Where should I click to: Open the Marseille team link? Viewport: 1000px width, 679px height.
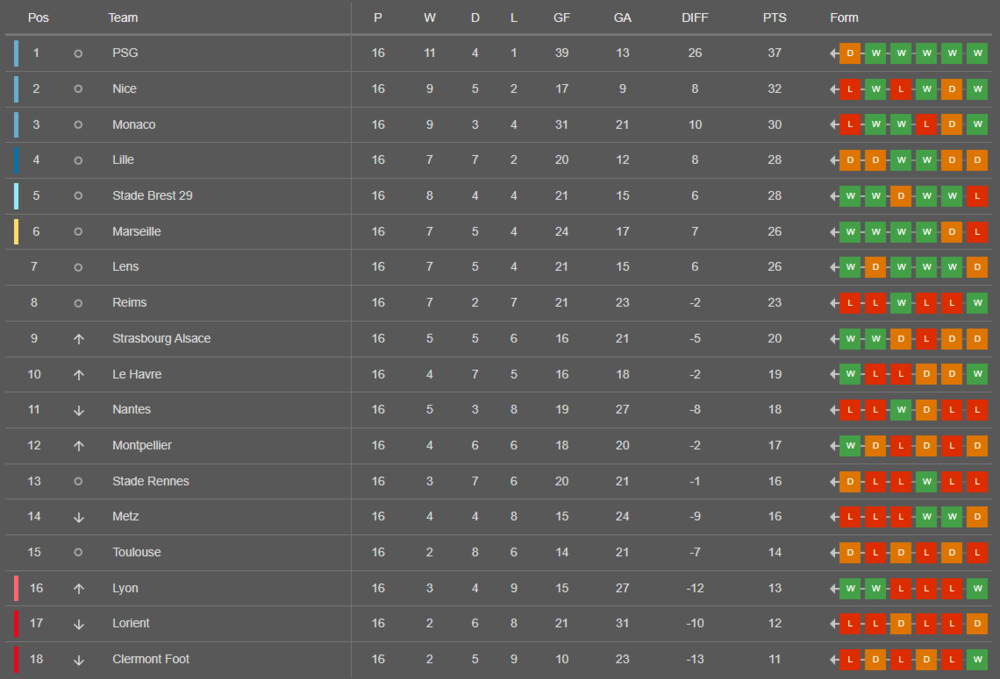(x=137, y=232)
